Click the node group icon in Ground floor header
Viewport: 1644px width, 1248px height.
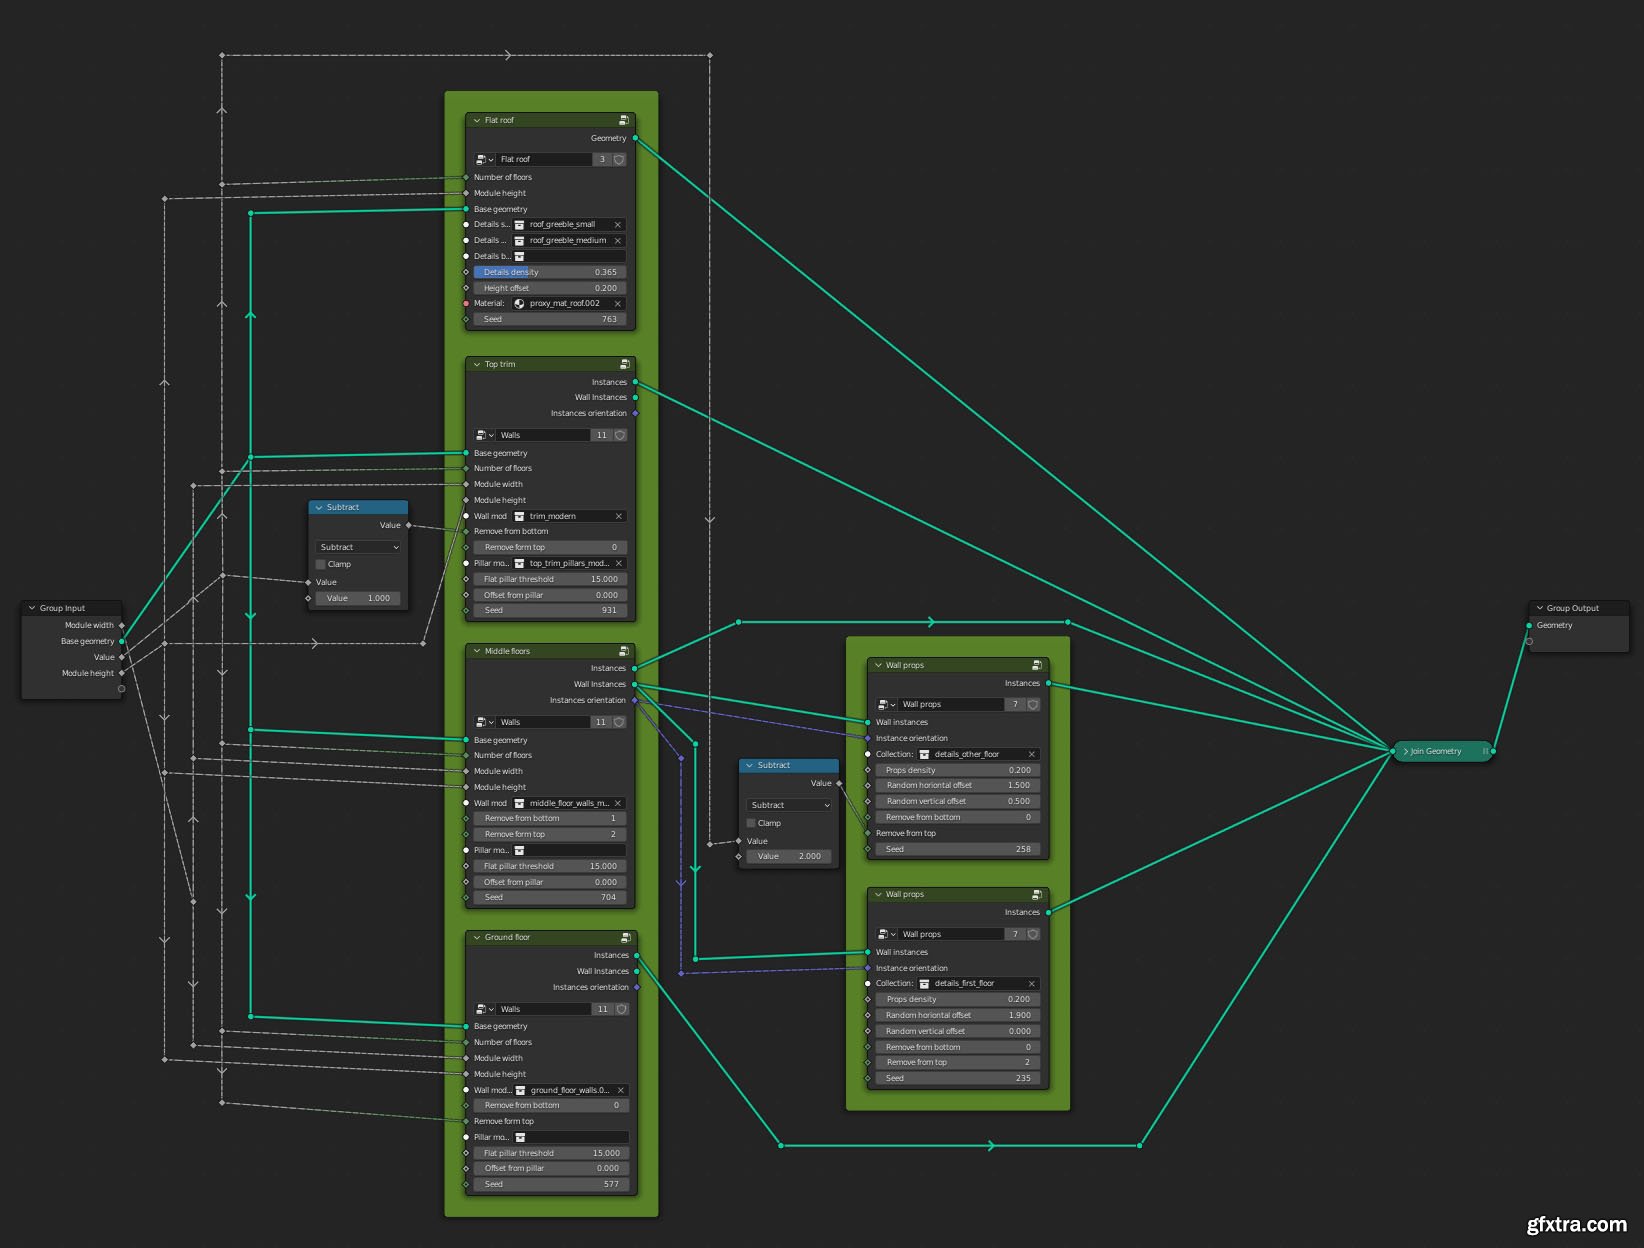point(625,938)
